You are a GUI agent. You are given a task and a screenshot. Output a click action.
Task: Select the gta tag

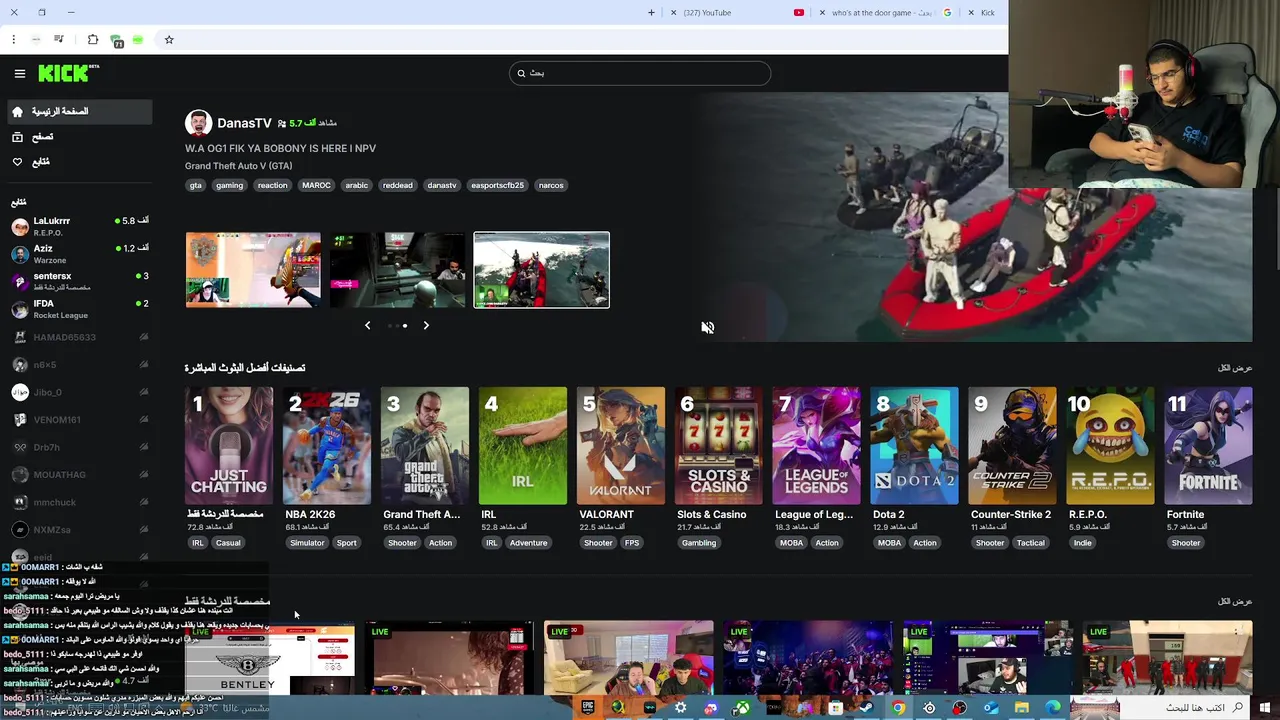pyautogui.click(x=196, y=185)
